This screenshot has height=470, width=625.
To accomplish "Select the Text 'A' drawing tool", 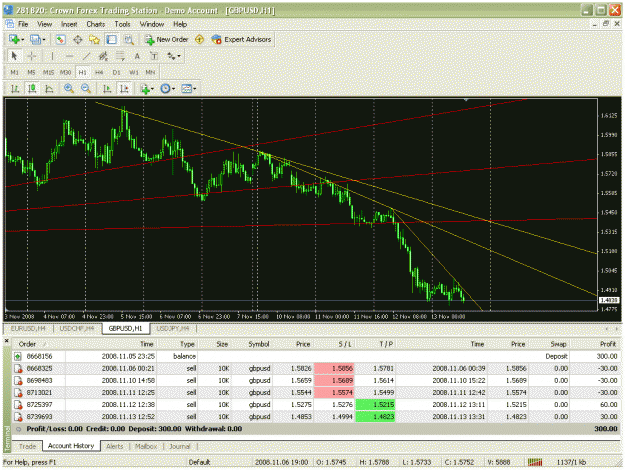I will (137, 56).
